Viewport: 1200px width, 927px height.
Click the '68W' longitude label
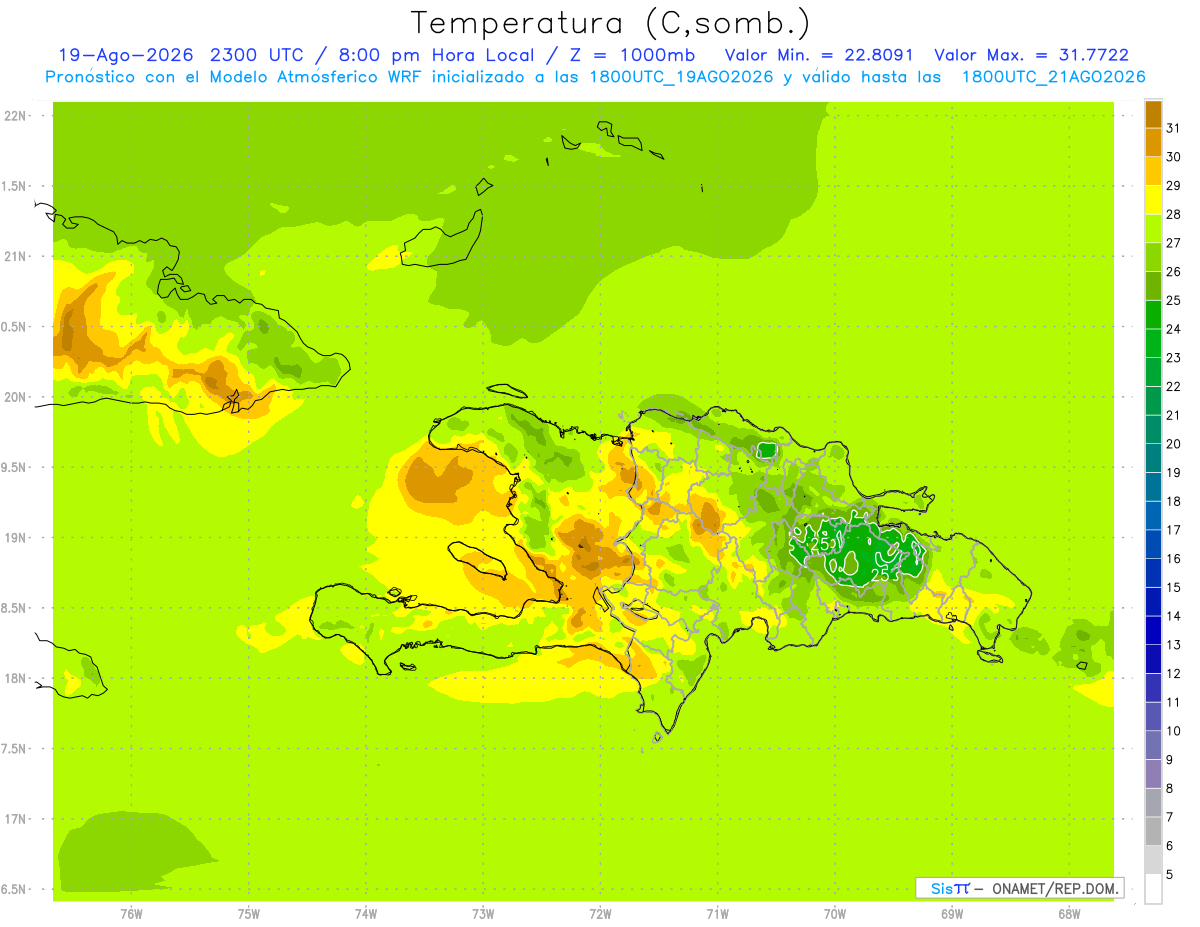pyautogui.click(x=1069, y=913)
